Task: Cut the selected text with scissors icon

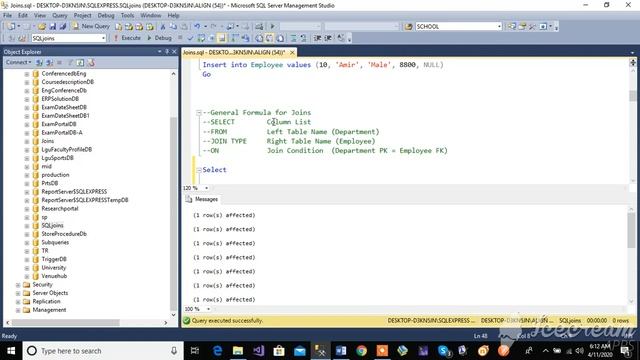Action: click(162, 27)
